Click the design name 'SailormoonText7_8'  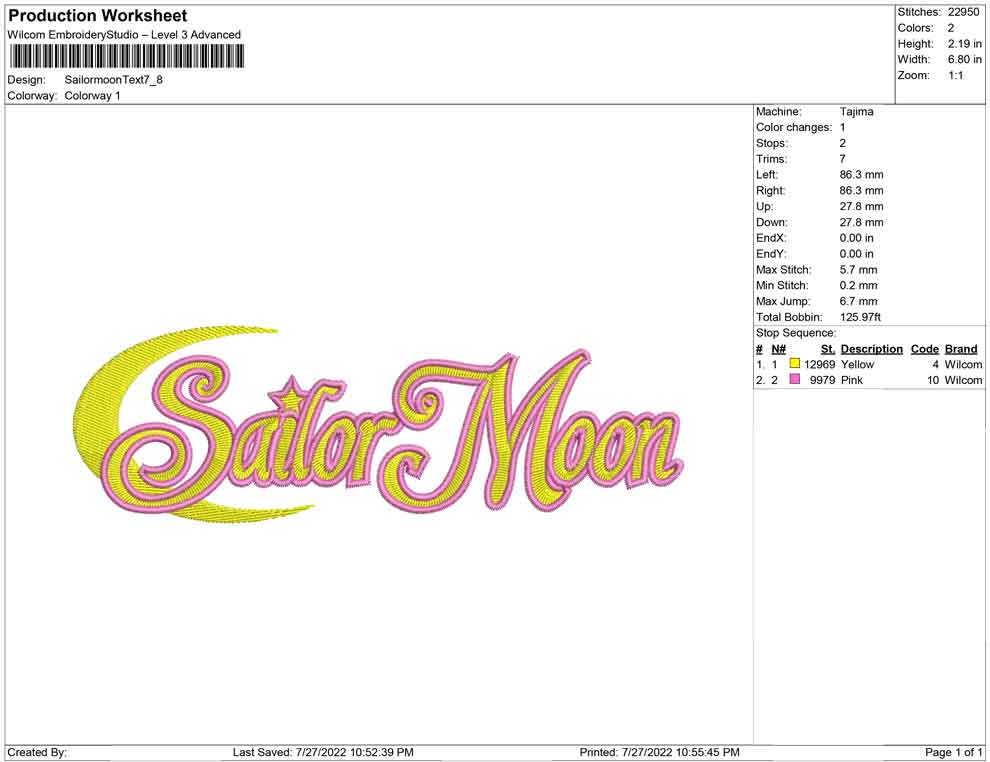coord(114,80)
